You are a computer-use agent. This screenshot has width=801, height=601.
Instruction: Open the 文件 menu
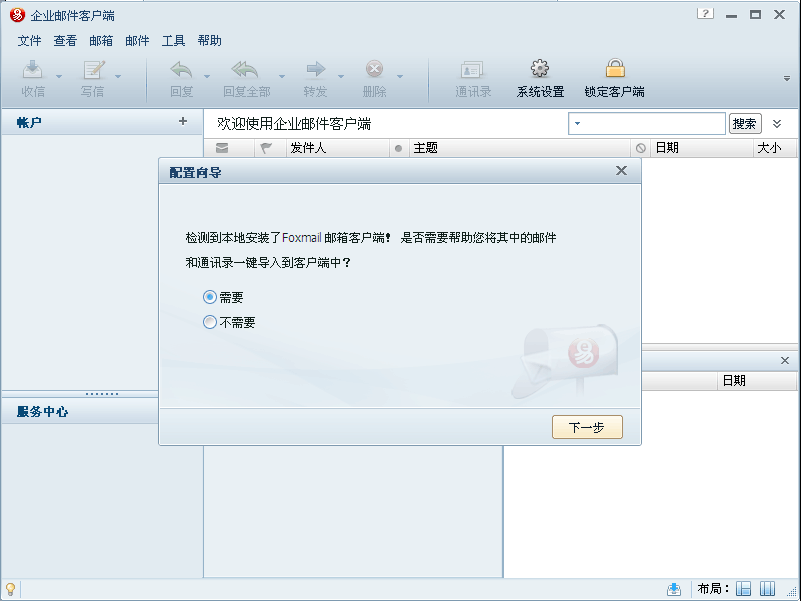[x=29, y=41]
